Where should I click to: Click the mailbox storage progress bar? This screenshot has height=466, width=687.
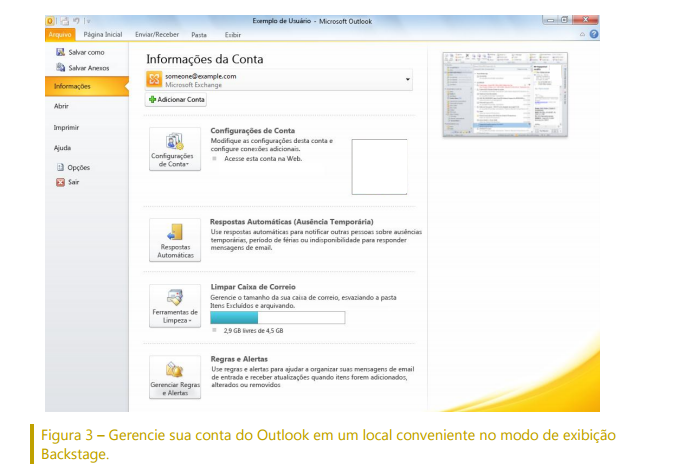277,317
